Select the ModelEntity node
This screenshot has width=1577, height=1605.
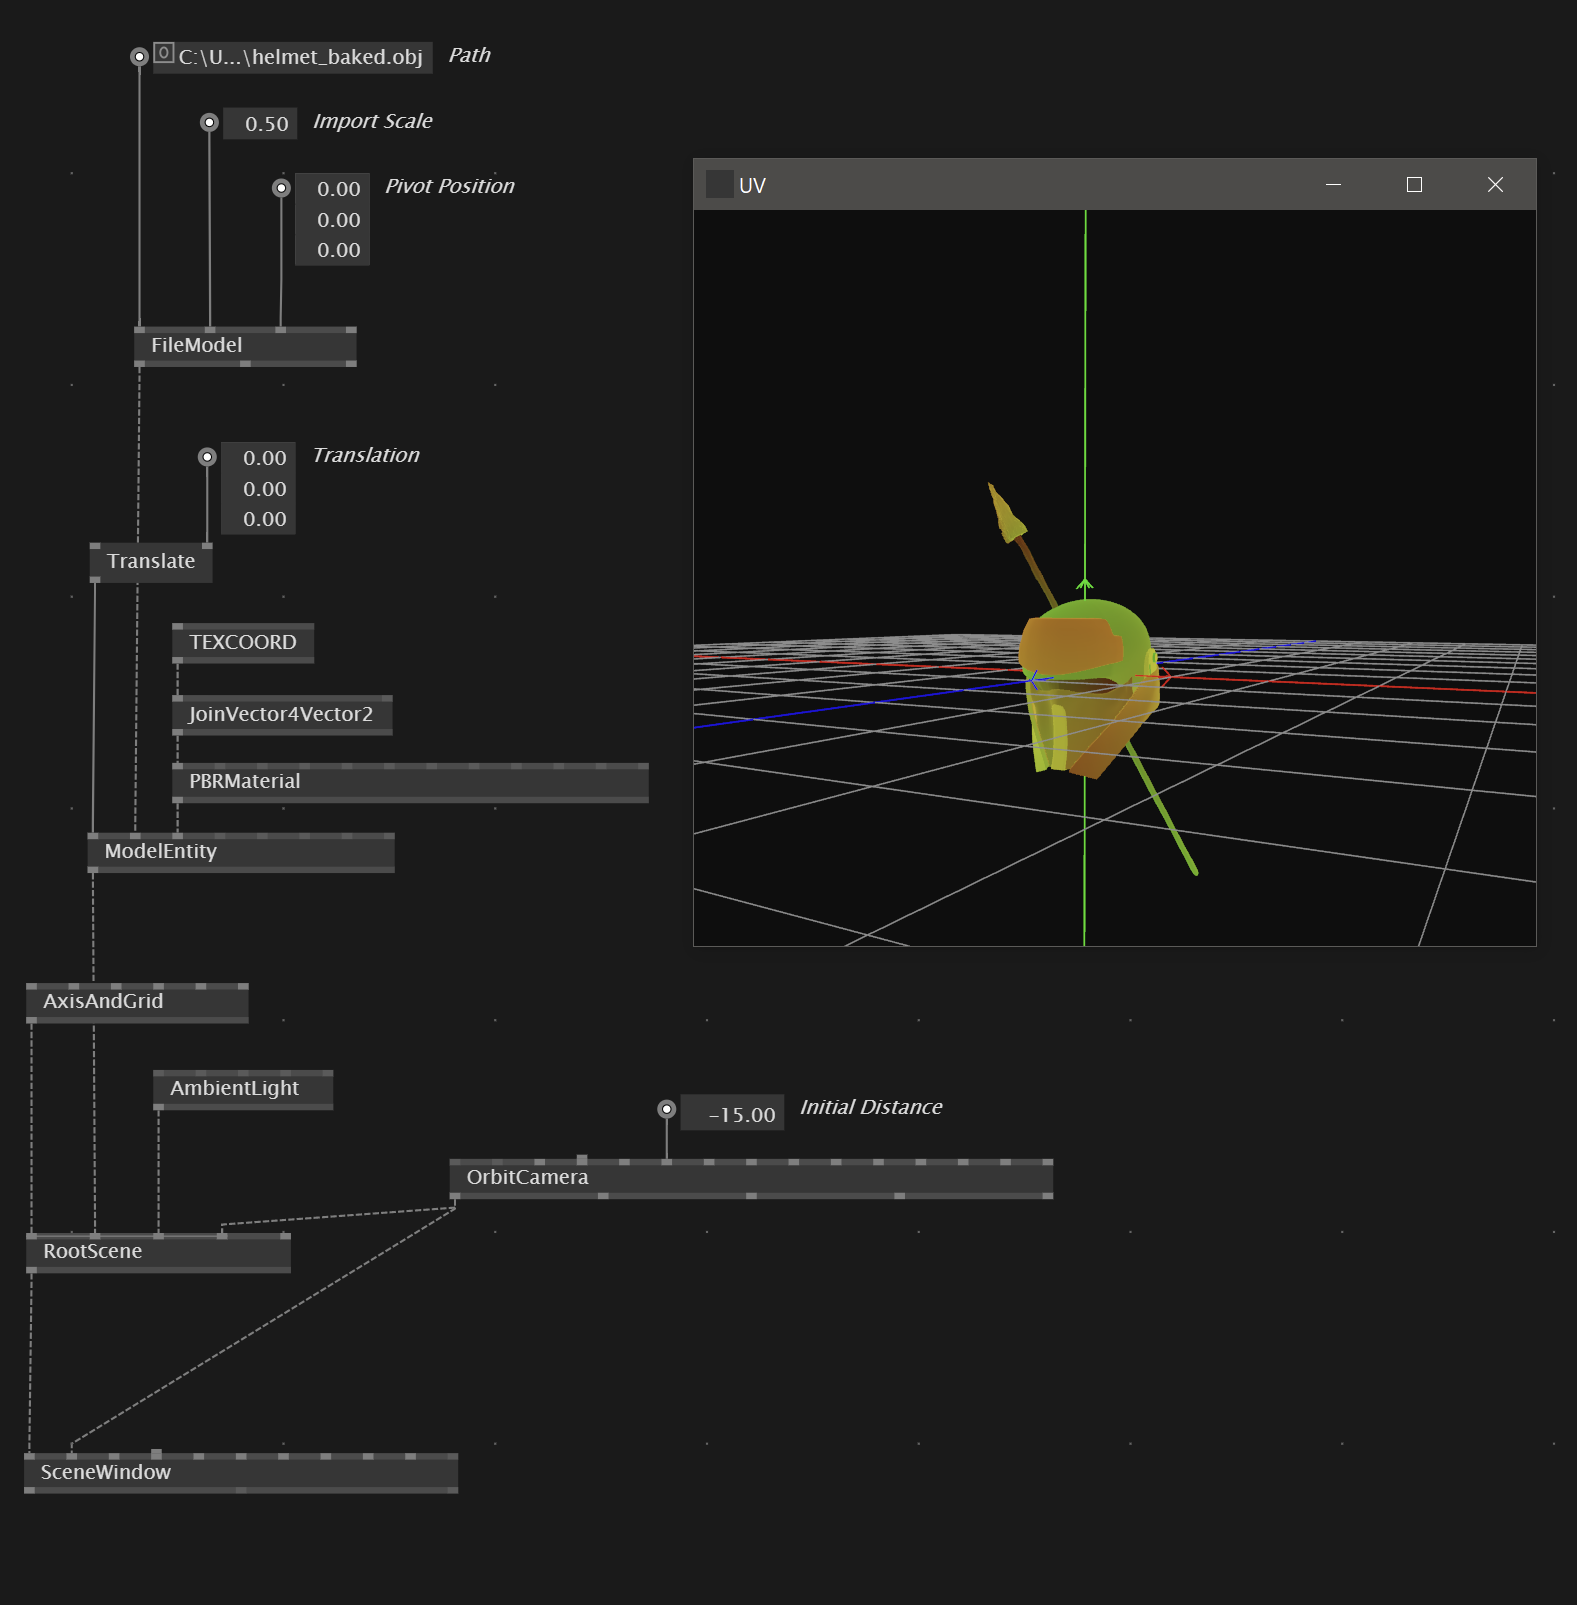(x=241, y=852)
